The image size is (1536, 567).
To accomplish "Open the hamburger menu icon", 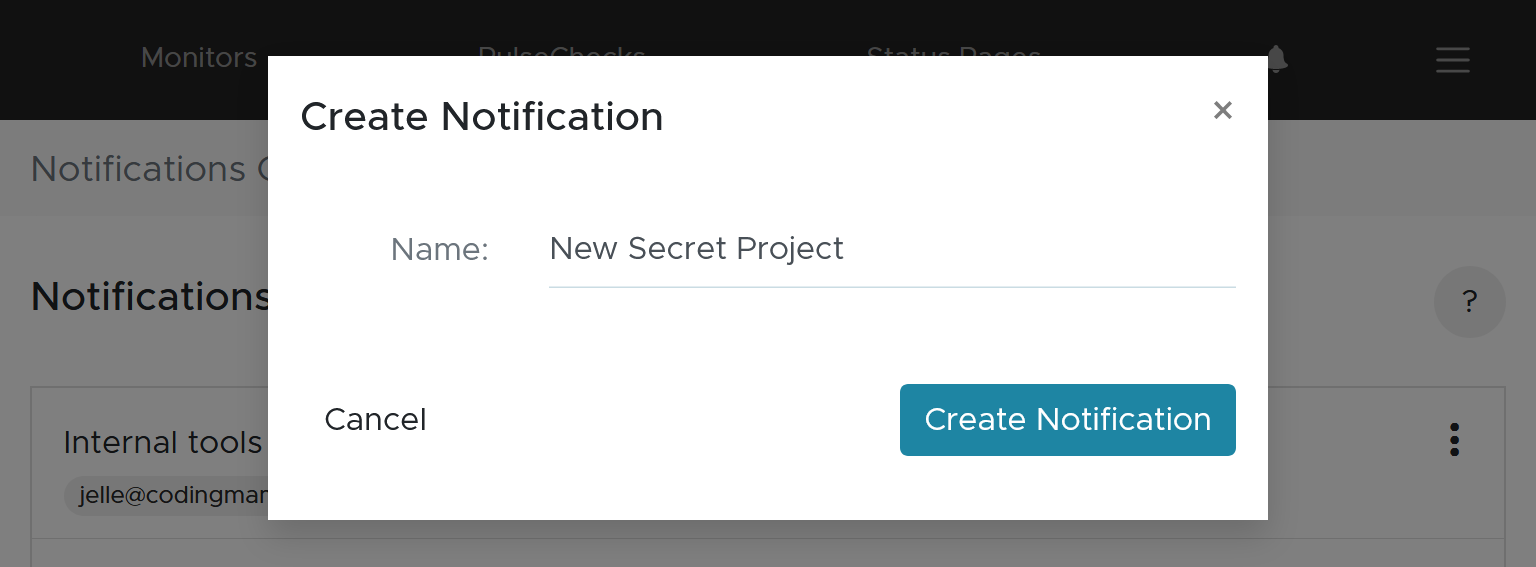I will click(1452, 60).
